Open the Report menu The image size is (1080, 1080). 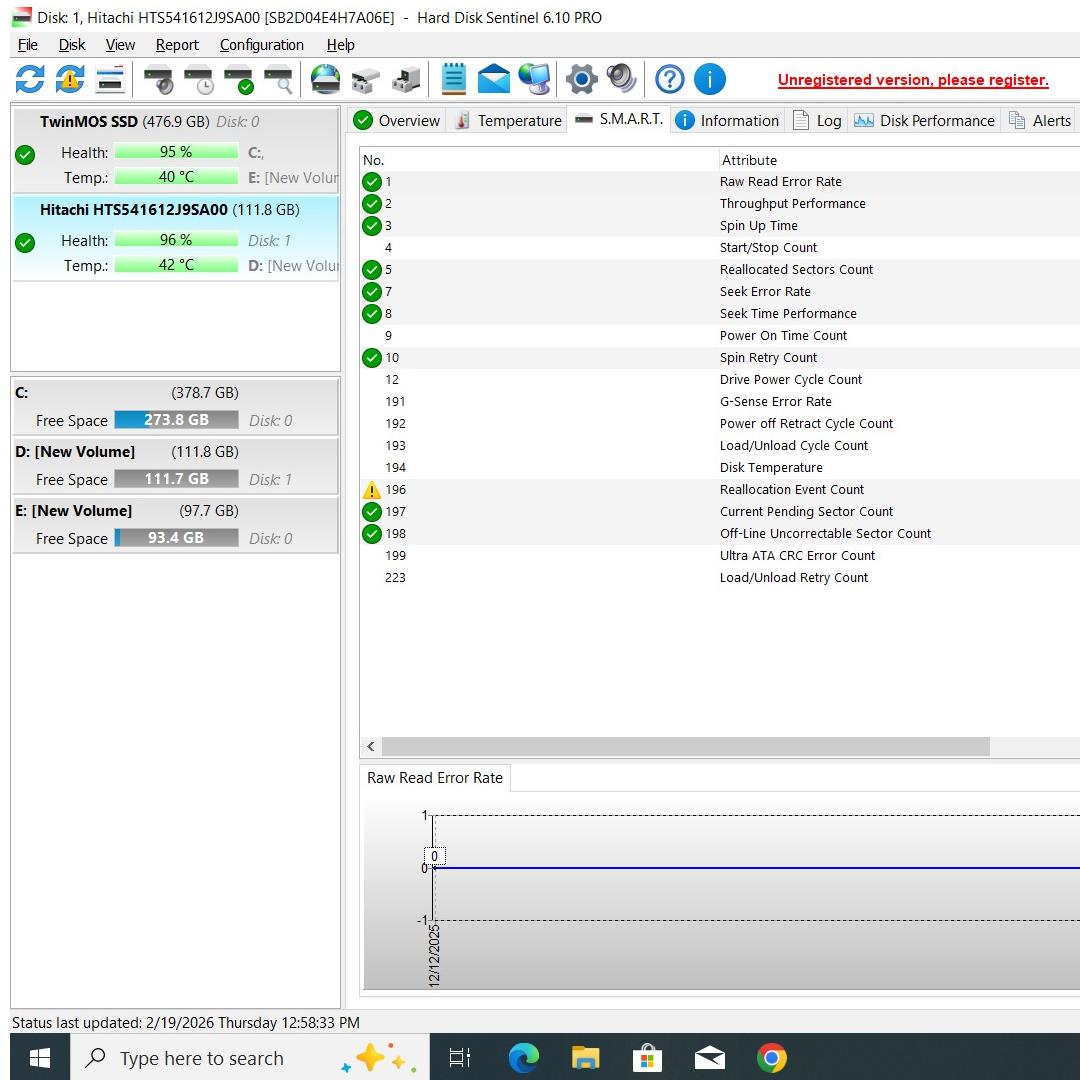[177, 45]
